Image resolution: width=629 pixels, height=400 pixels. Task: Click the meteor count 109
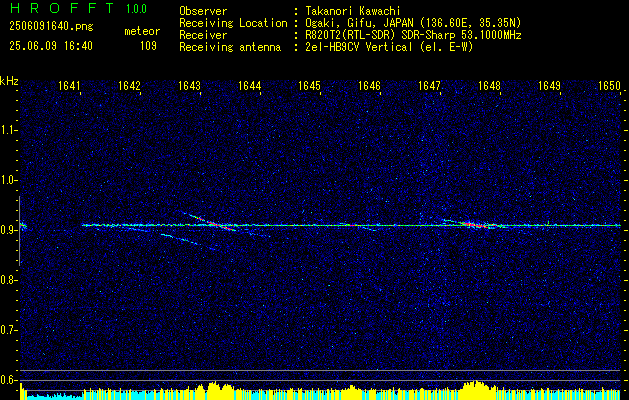pos(148,46)
